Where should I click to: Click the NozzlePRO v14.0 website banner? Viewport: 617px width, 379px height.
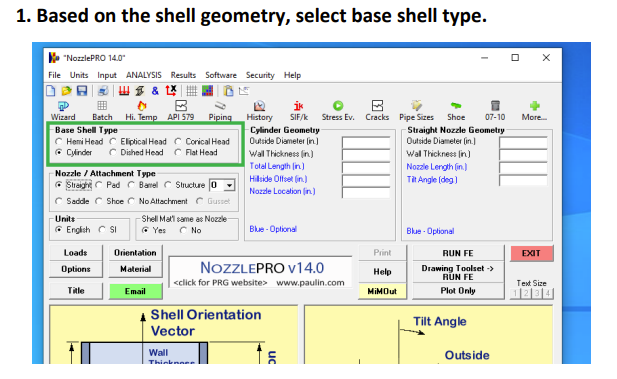[260, 272]
